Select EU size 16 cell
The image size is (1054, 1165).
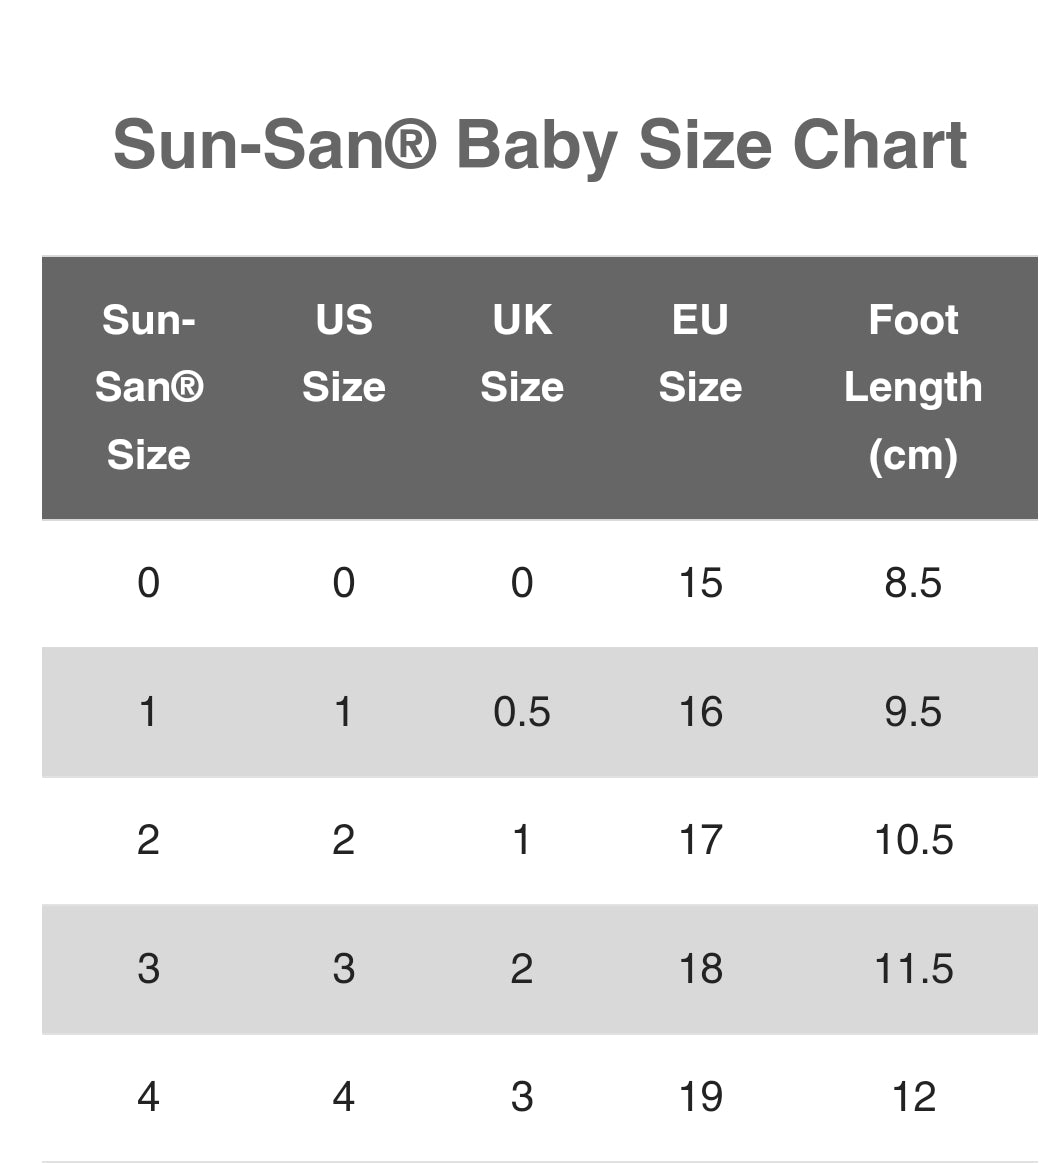pyautogui.click(x=700, y=712)
